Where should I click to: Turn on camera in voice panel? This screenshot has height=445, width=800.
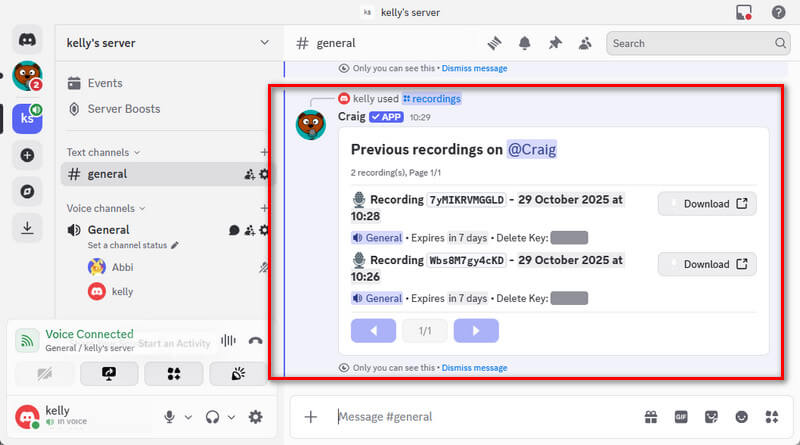pyautogui.click(x=46, y=373)
